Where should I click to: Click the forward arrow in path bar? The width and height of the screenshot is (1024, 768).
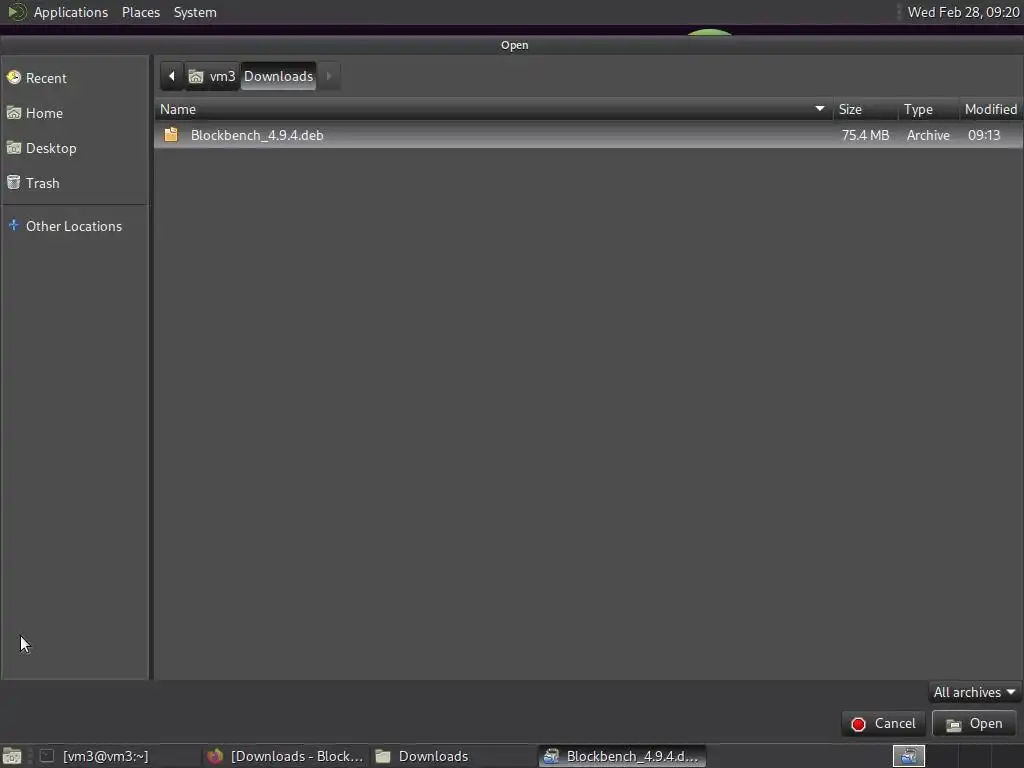point(329,76)
